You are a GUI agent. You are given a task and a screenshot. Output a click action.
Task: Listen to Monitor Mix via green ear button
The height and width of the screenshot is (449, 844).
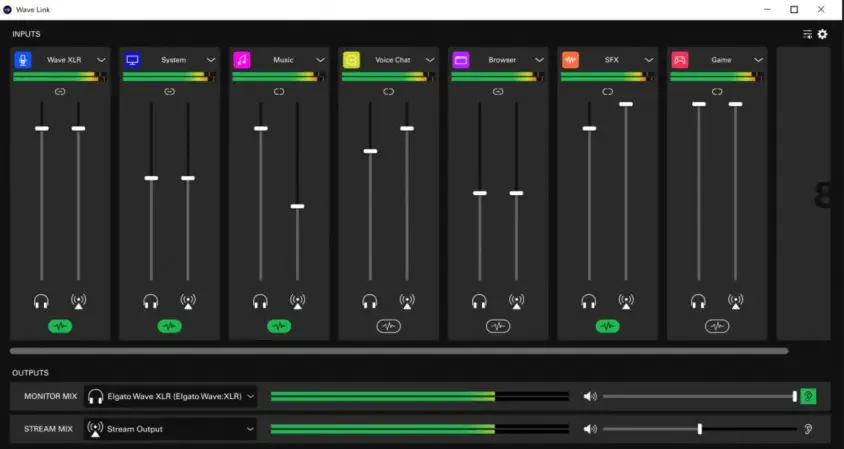tap(808, 396)
